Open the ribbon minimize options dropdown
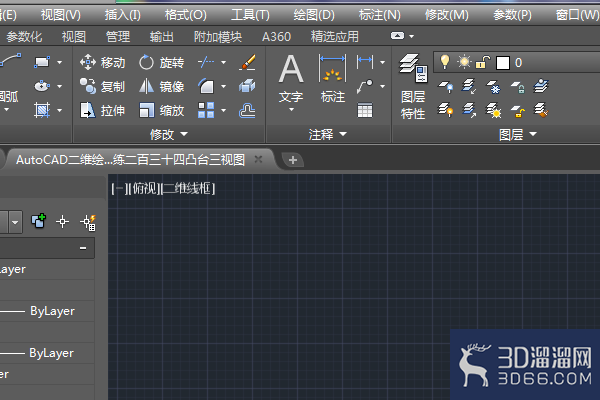This screenshot has height=400, width=600. 412,36
